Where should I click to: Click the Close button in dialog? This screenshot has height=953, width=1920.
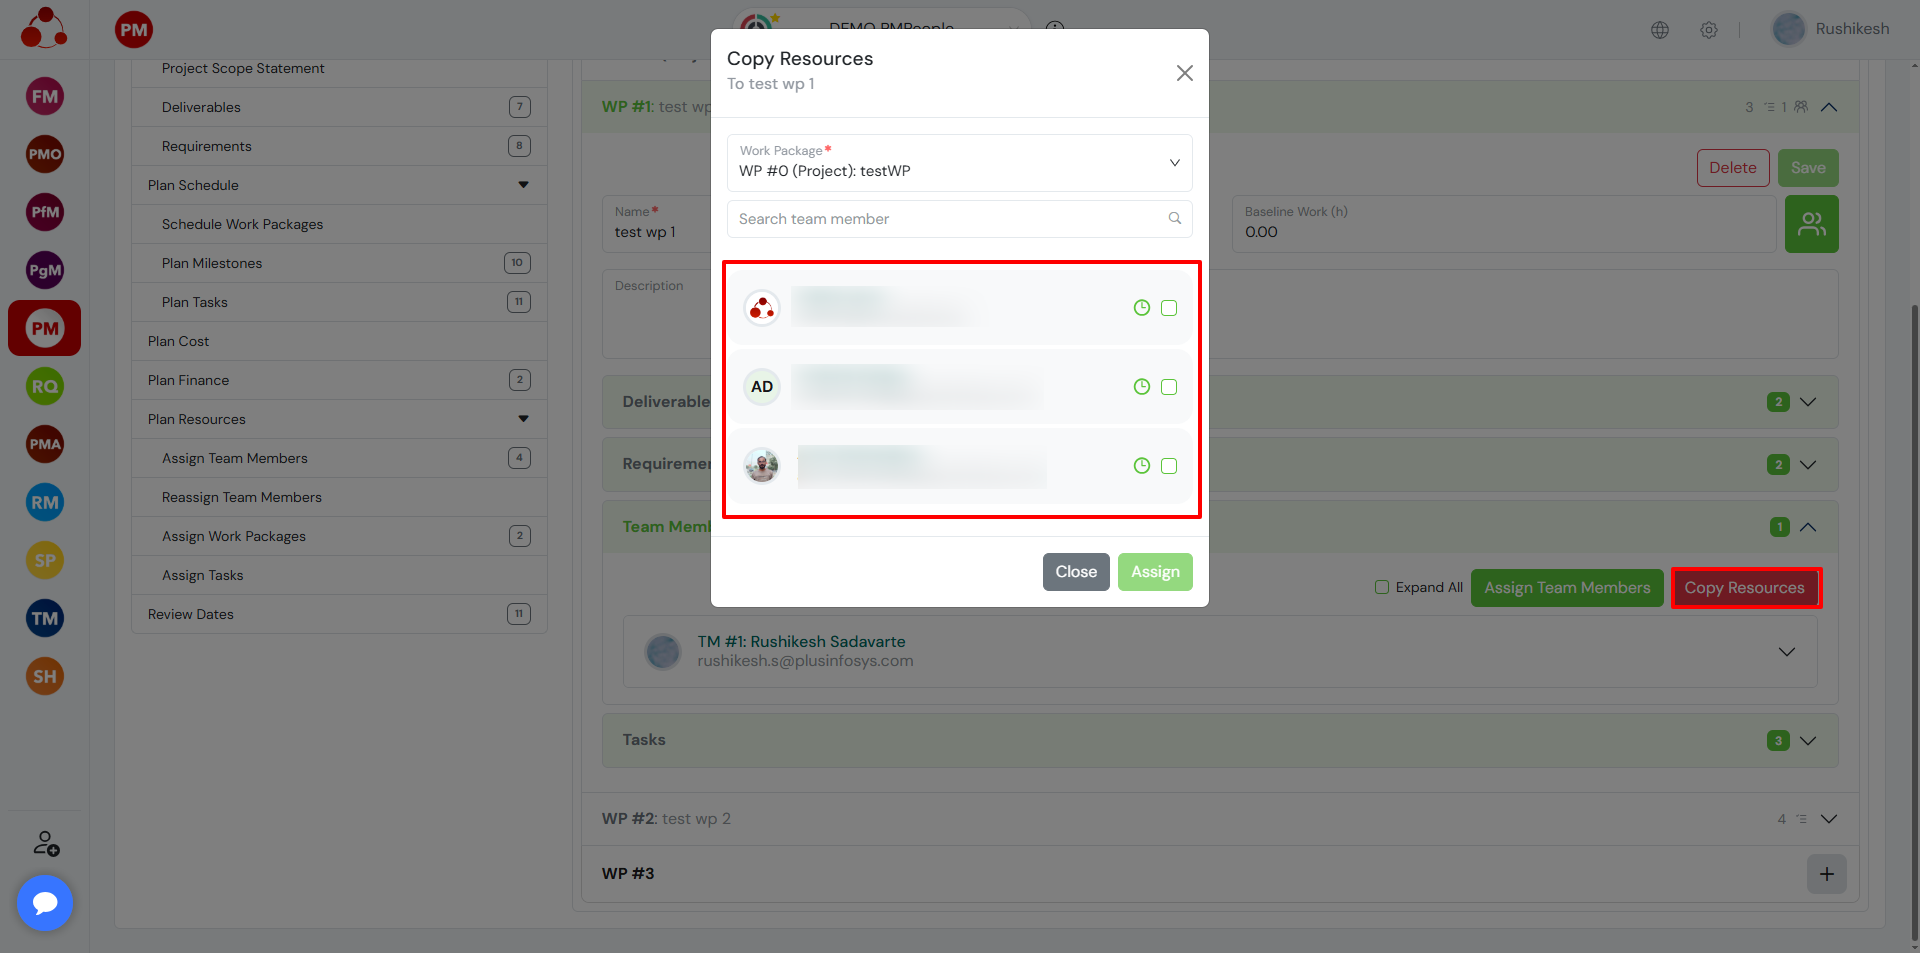(1075, 572)
